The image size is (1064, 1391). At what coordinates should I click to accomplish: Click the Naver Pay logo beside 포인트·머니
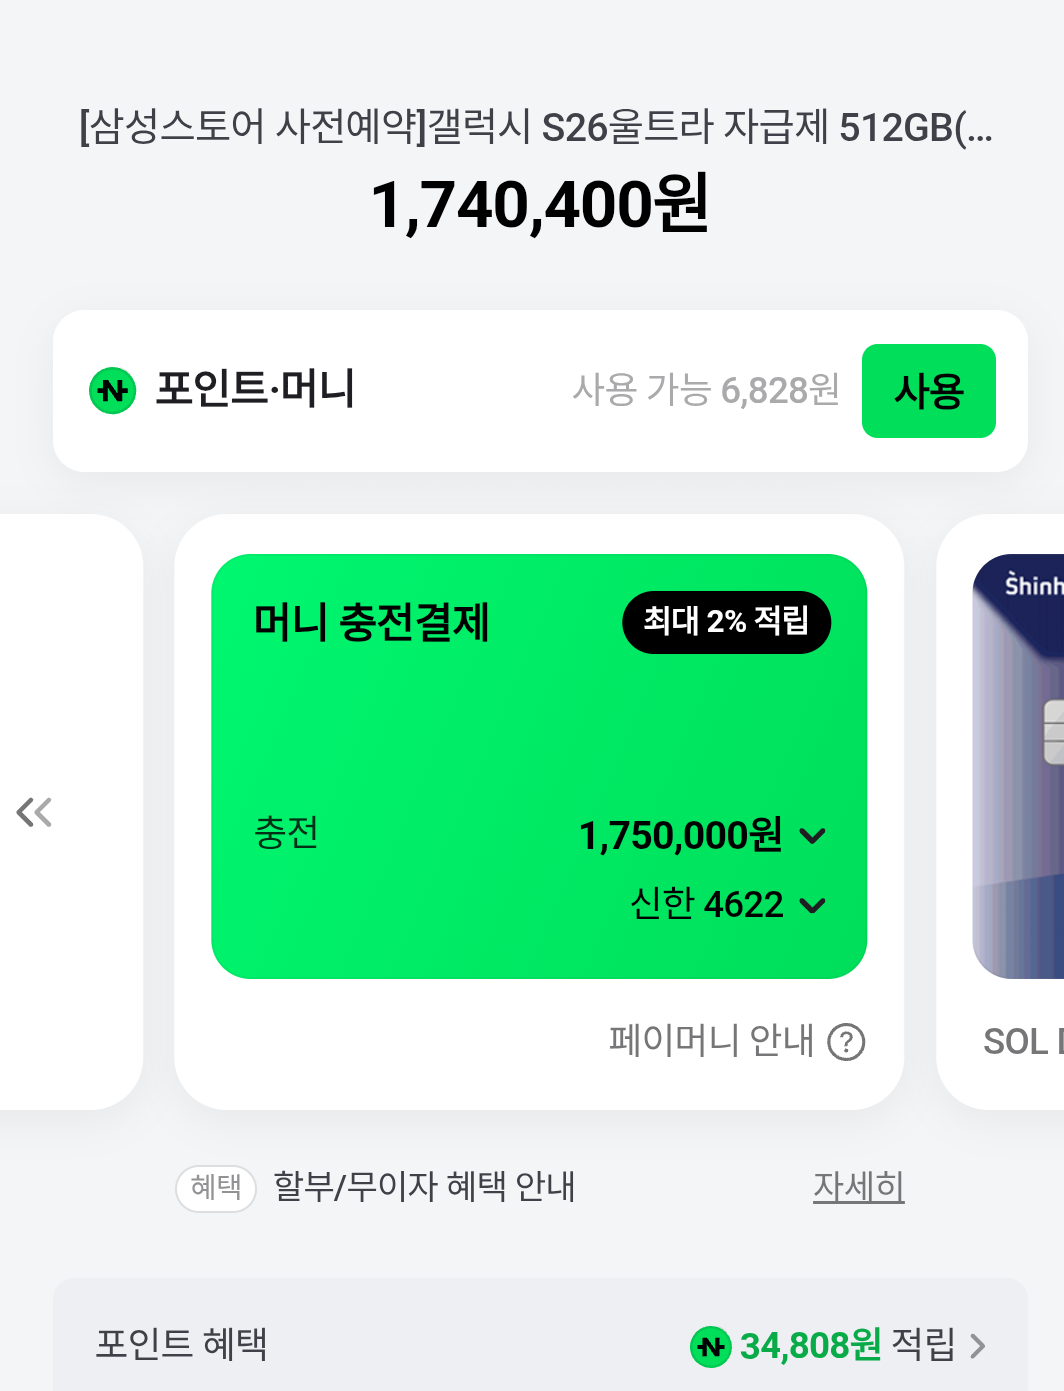[112, 390]
